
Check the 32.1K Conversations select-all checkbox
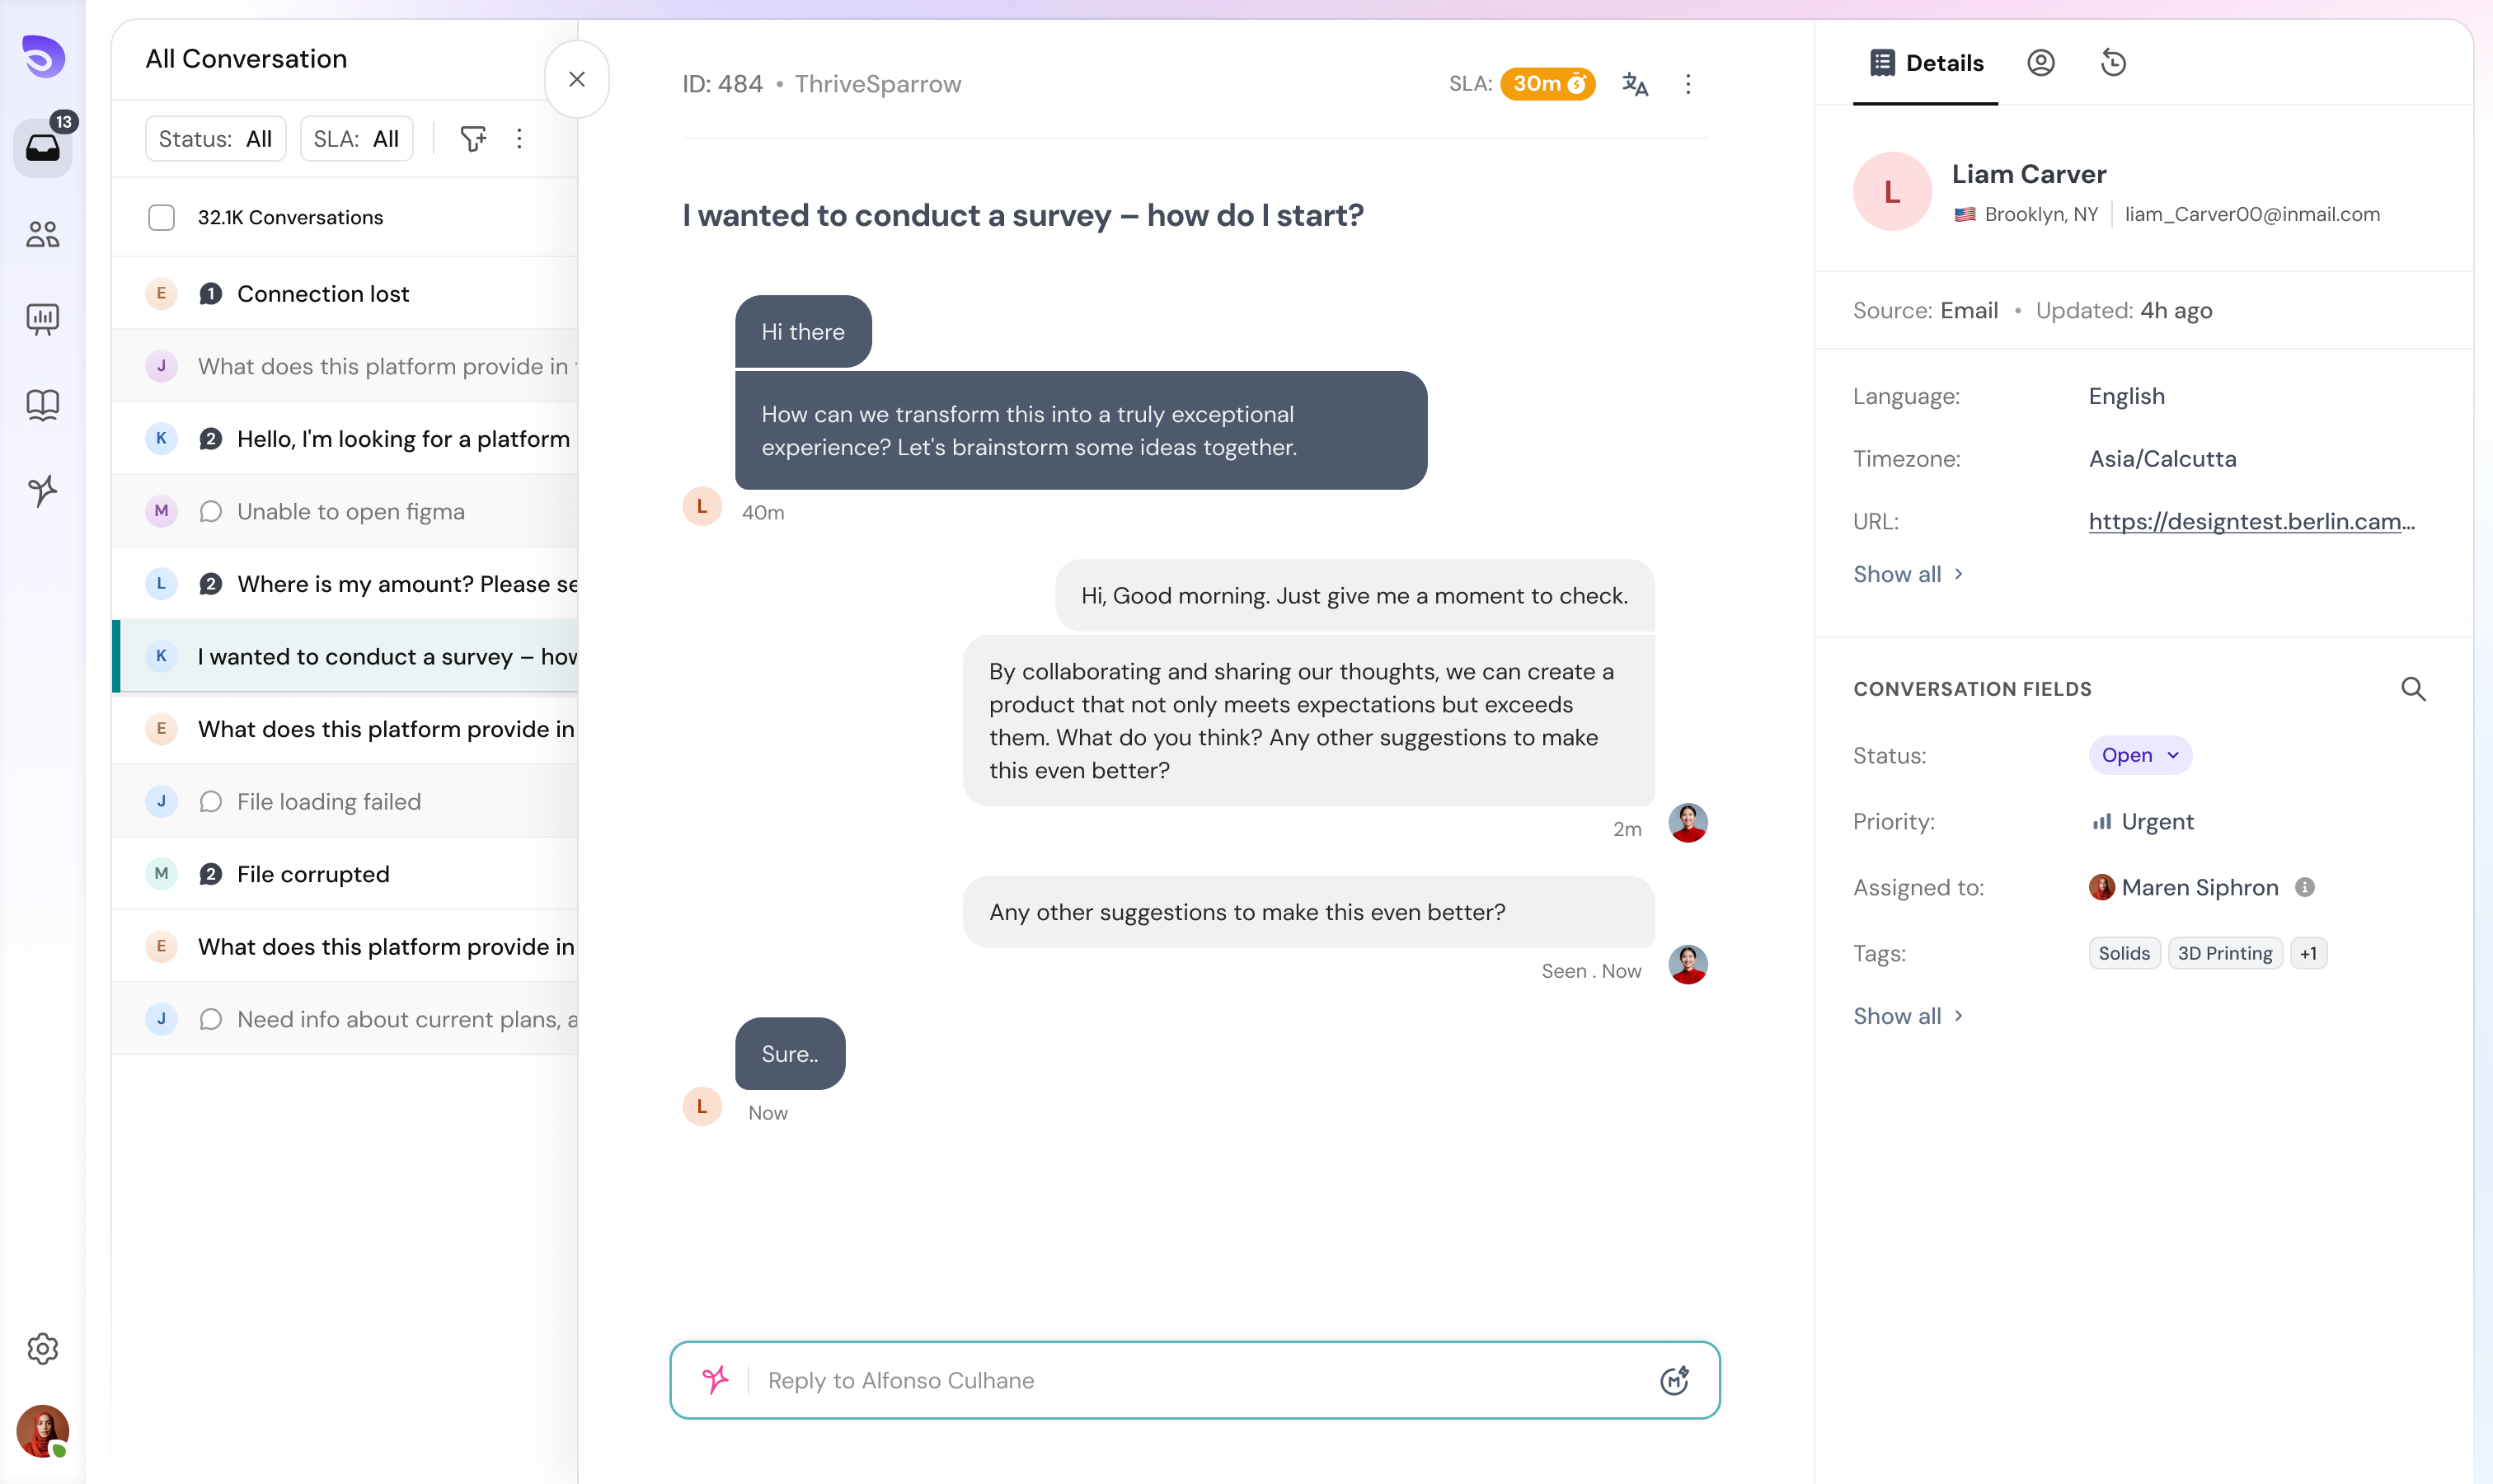click(161, 217)
